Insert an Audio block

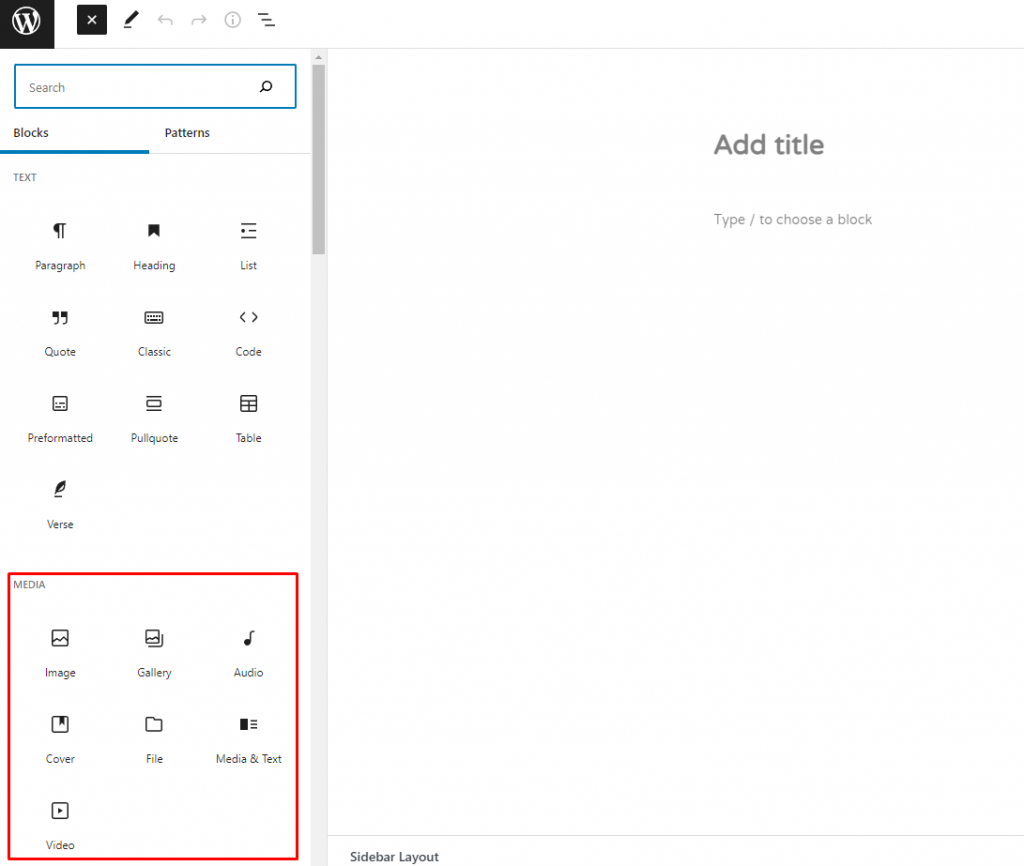coord(248,652)
